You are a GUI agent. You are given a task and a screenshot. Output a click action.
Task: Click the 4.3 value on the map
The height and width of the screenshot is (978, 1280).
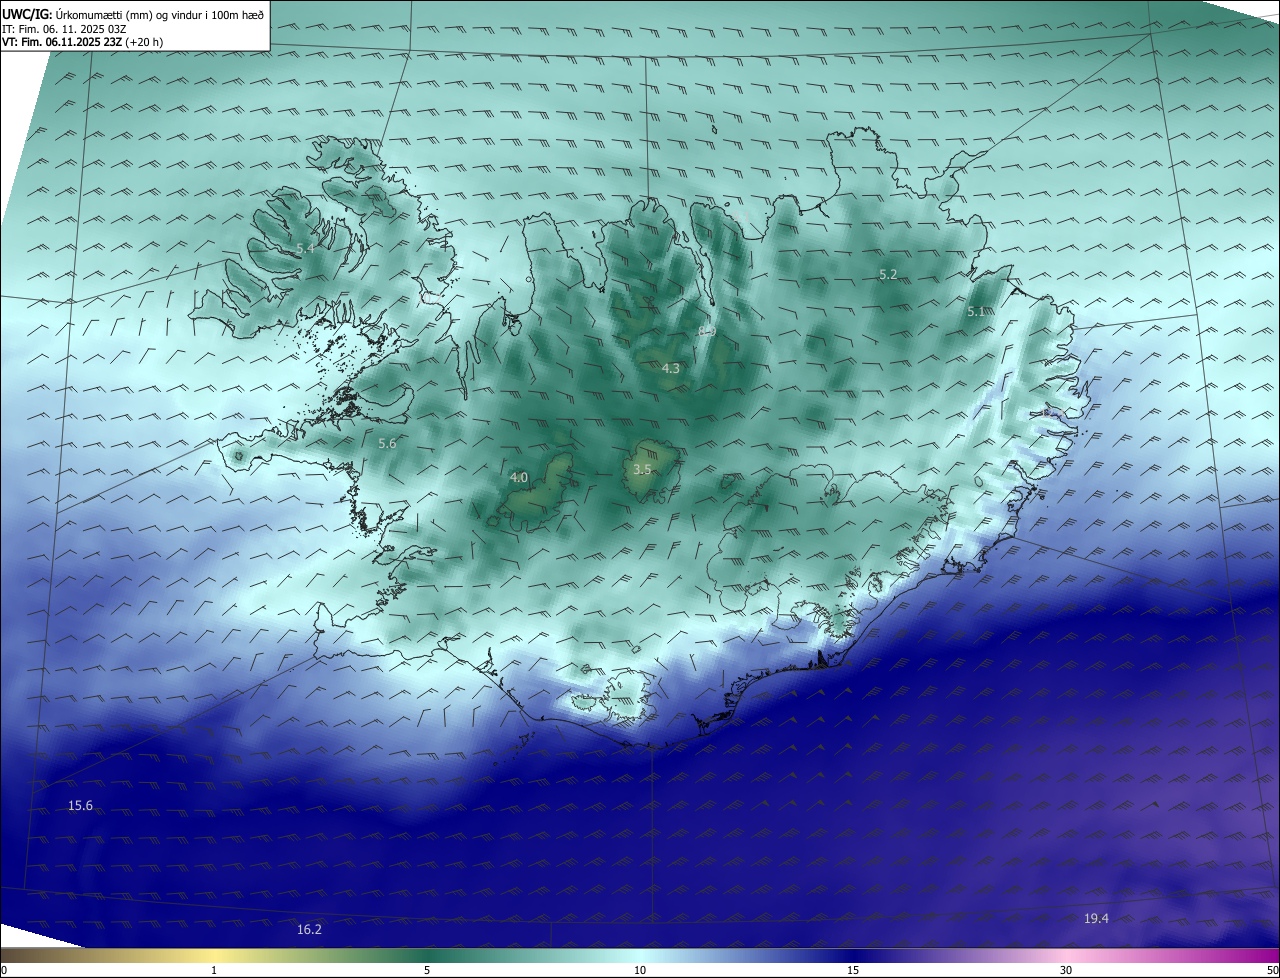(x=670, y=368)
